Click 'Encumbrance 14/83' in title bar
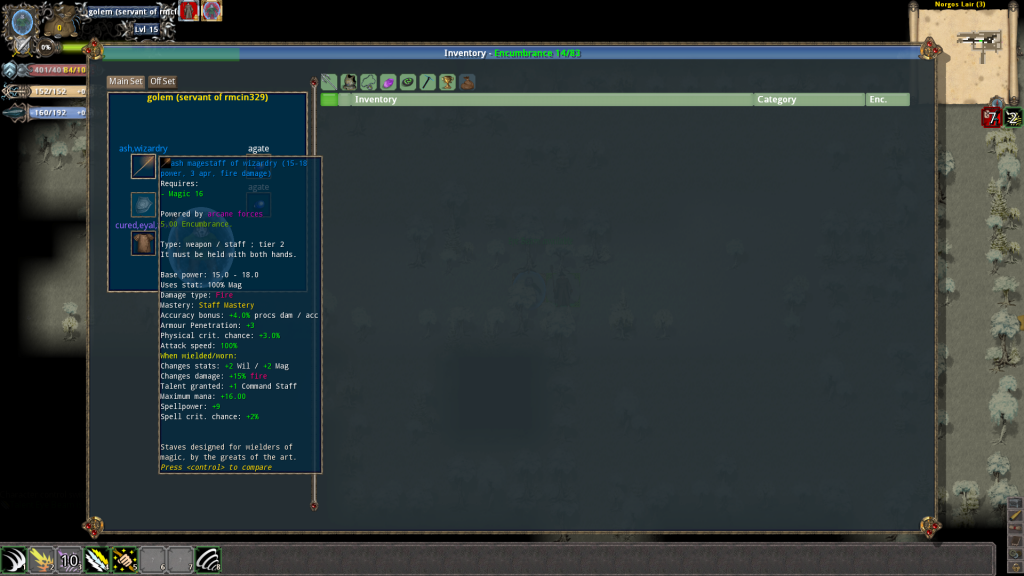 pos(537,53)
